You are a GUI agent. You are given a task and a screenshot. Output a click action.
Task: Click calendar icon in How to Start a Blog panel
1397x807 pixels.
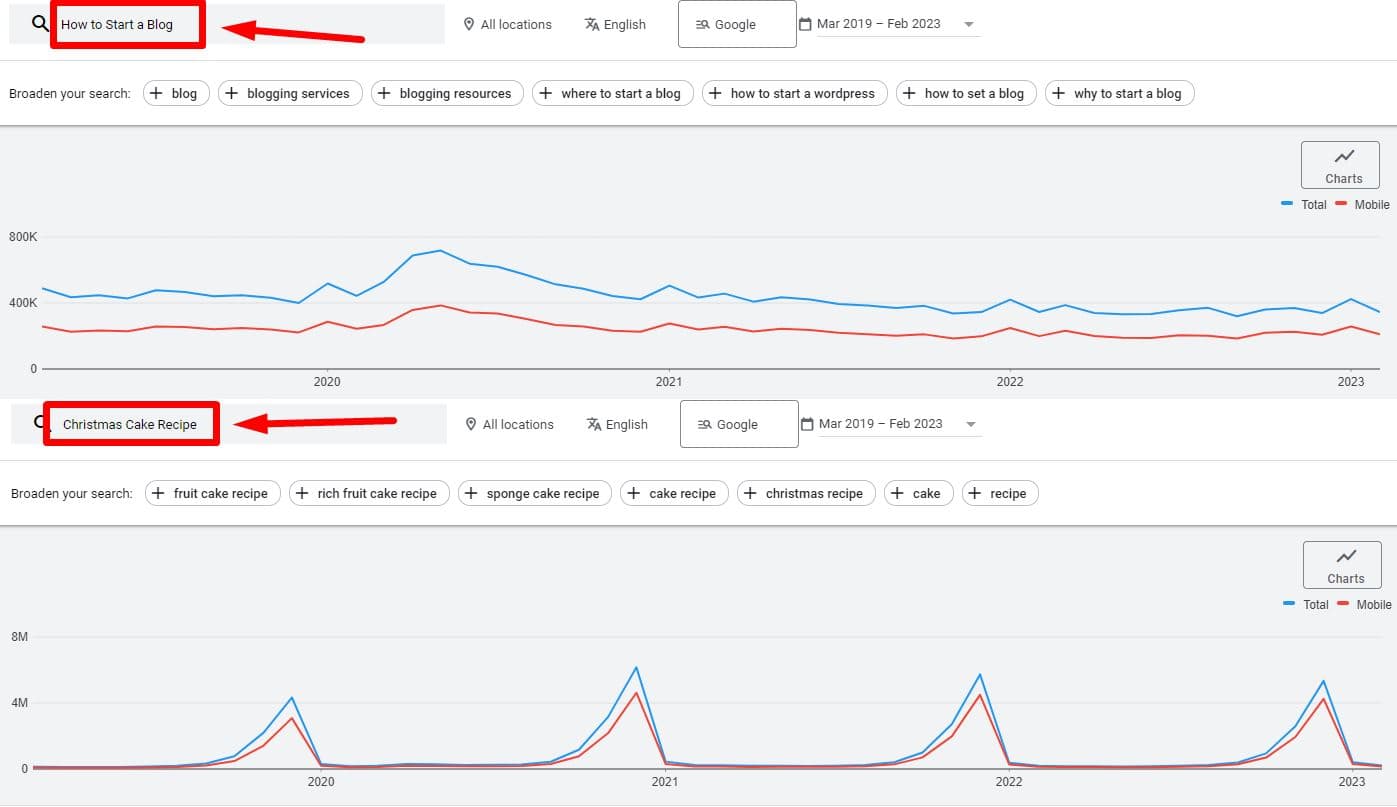pyautogui.click(x=805, y=24)
